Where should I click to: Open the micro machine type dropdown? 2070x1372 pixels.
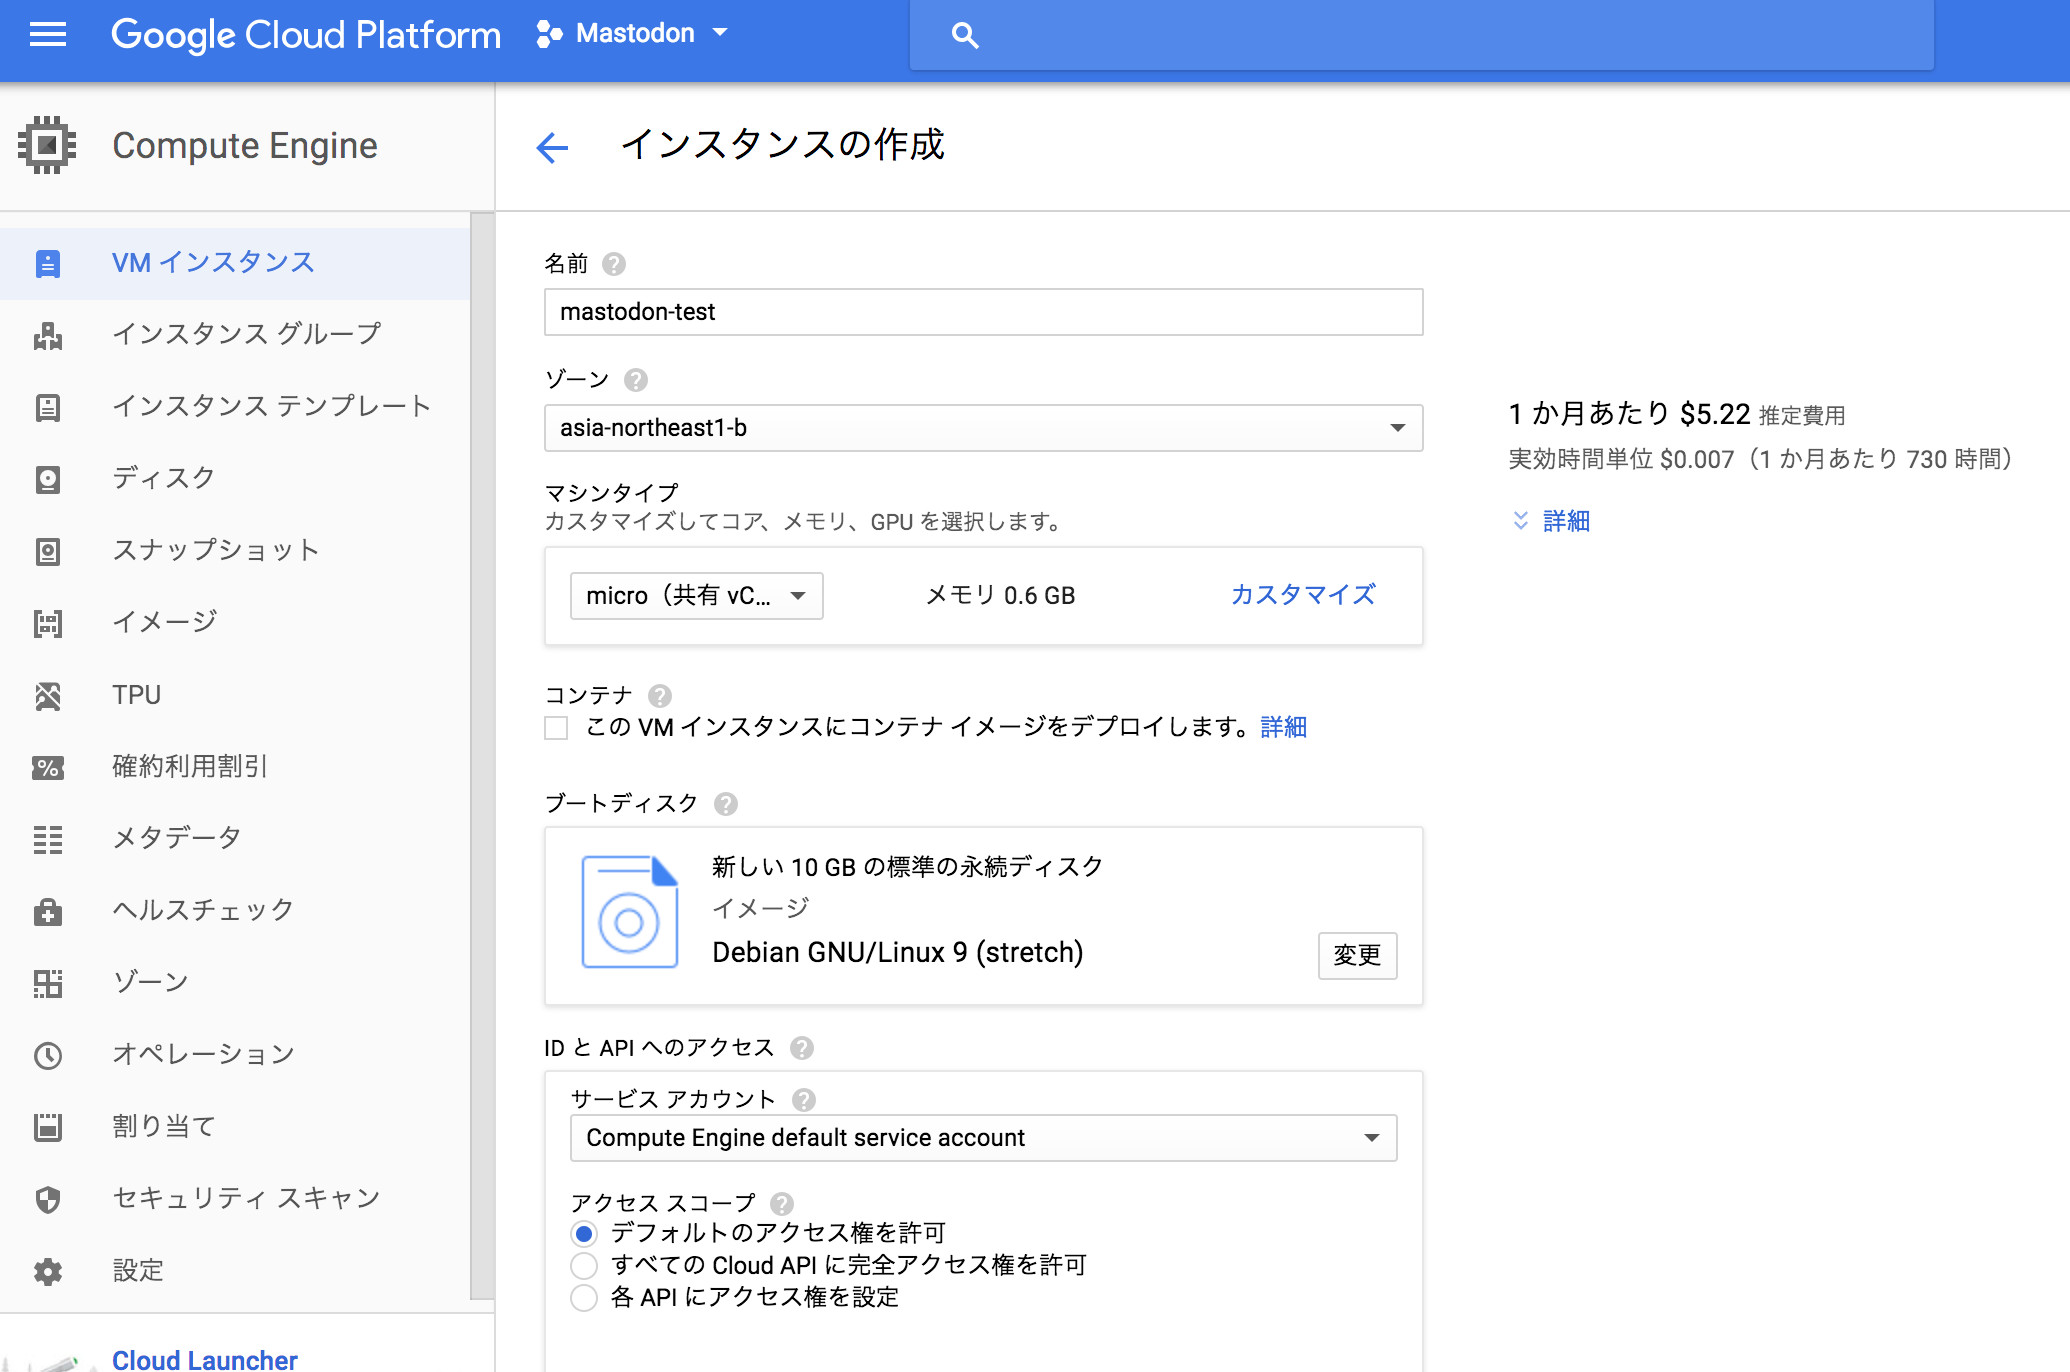(x=696, y=596)
